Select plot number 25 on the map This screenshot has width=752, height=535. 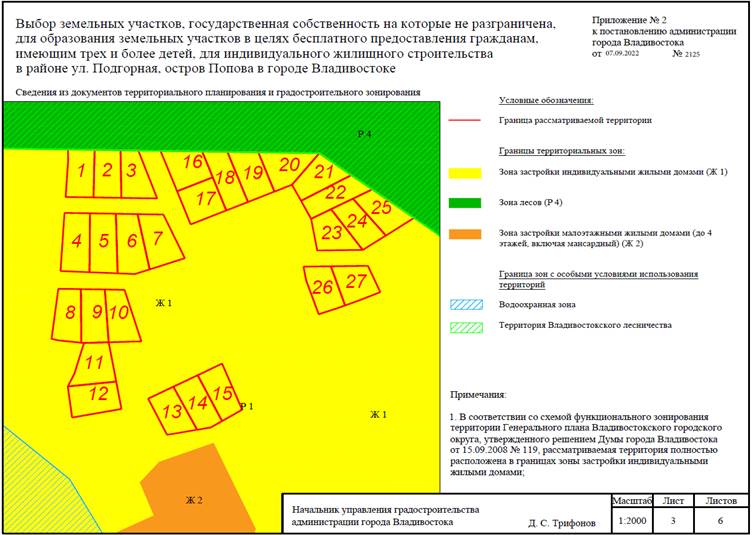(x=384, y=210)
